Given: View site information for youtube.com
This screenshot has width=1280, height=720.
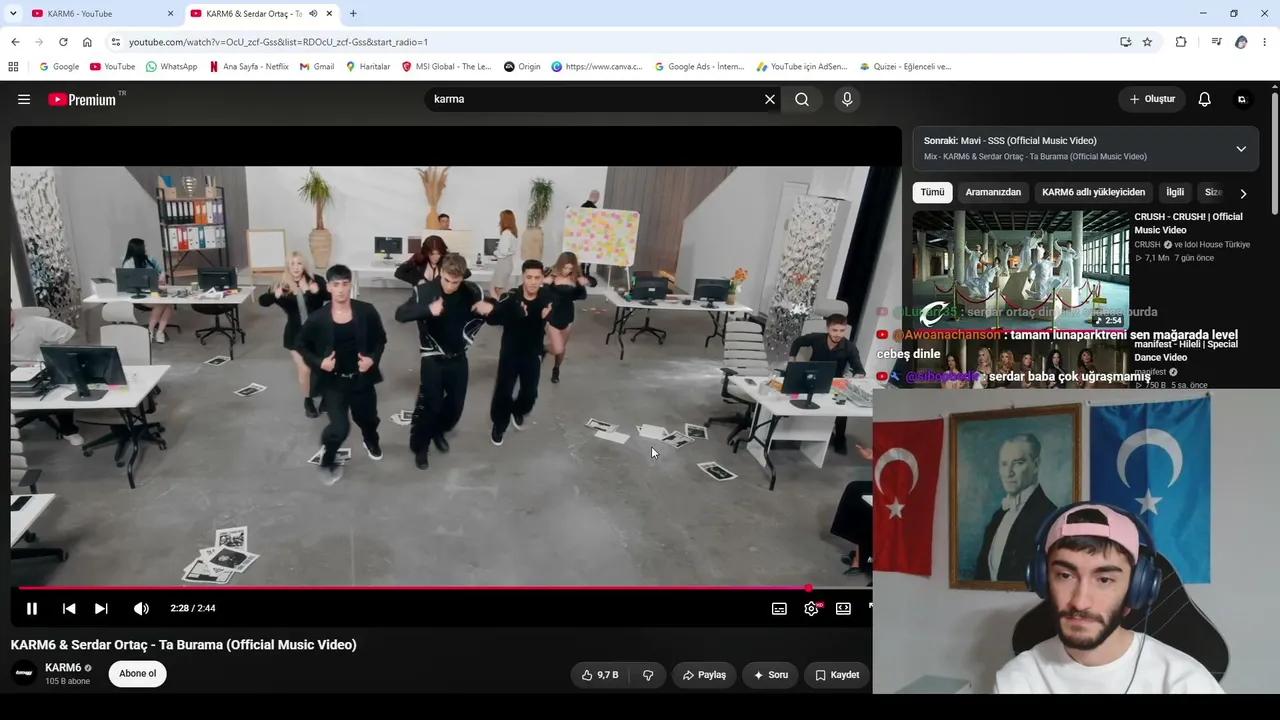Looking at the screenshot, I should coord(116,42).
